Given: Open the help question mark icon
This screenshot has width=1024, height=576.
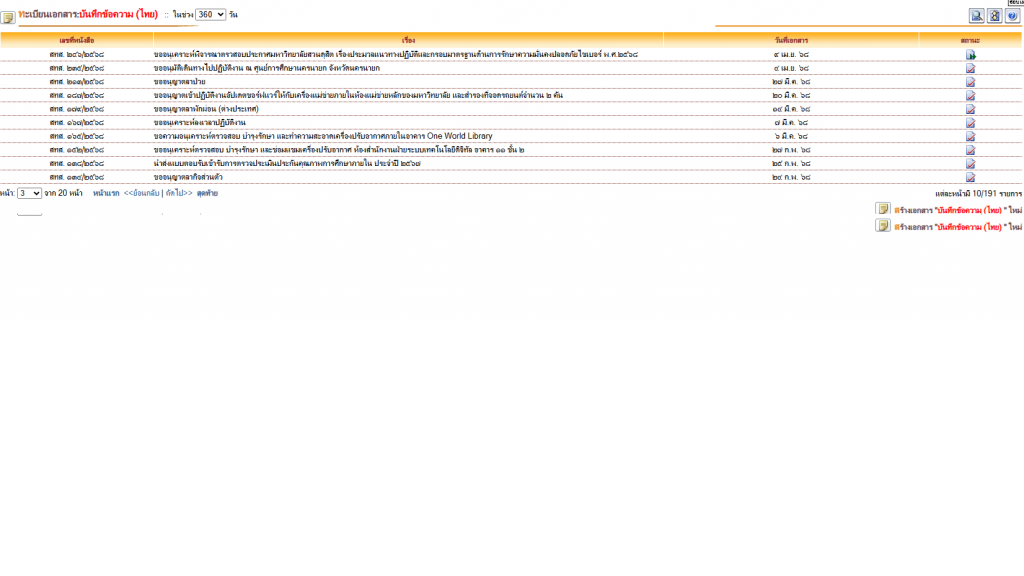Looking at the screenshot, I should (1012, 15).
